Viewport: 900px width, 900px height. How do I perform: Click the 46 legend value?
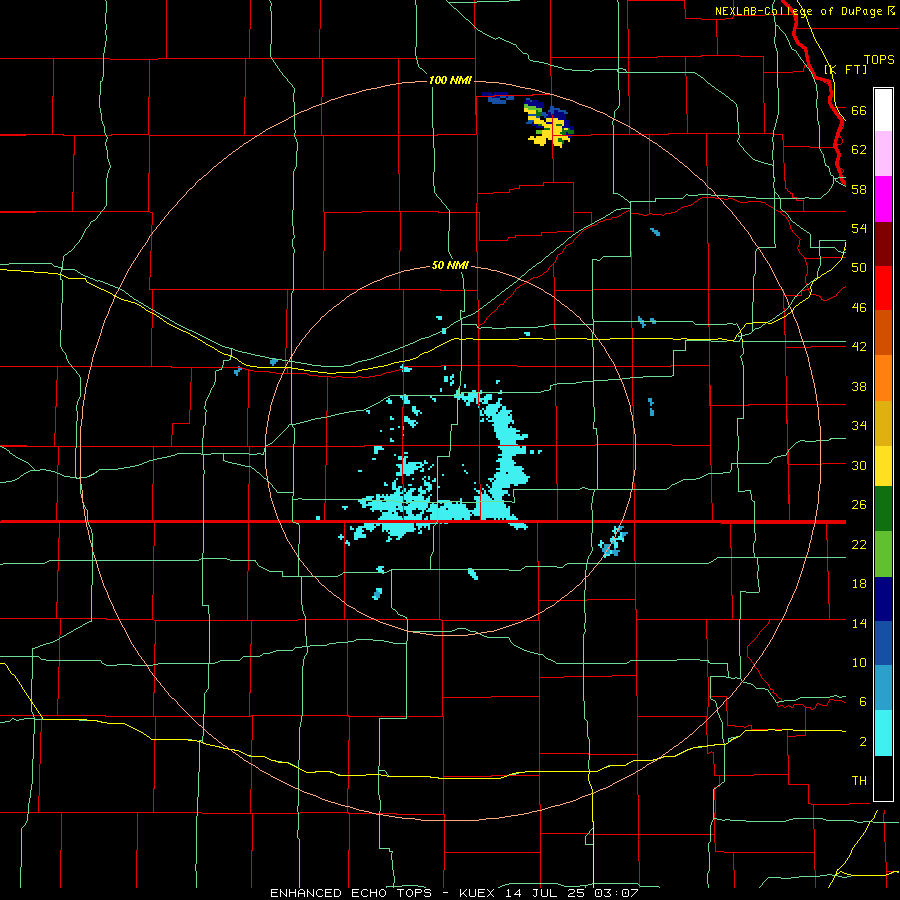[859, 308]
